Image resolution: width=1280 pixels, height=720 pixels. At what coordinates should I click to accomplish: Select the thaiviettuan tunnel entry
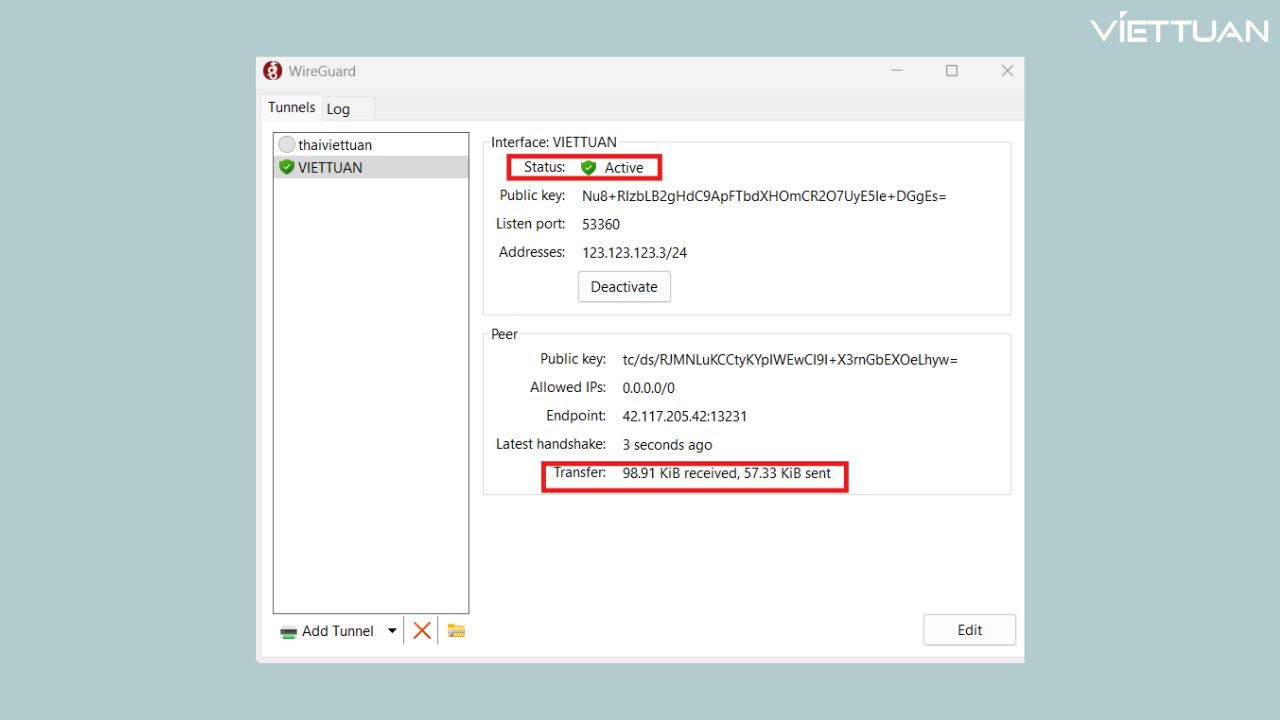coord(335,145)
